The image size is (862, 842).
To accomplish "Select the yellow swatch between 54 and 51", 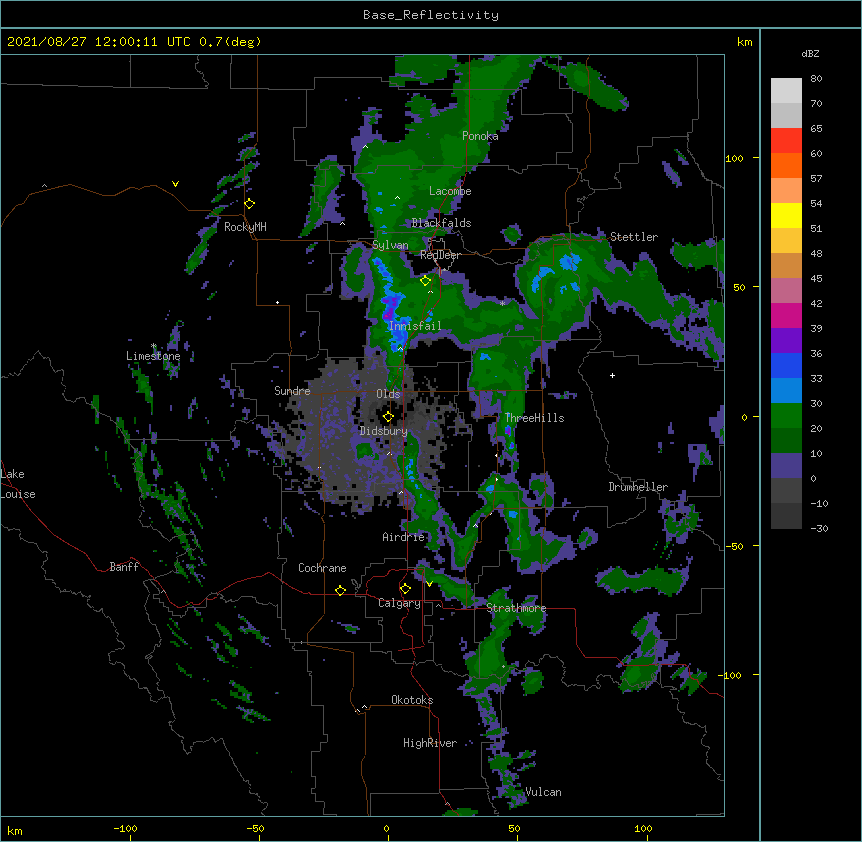I will 786,215.
